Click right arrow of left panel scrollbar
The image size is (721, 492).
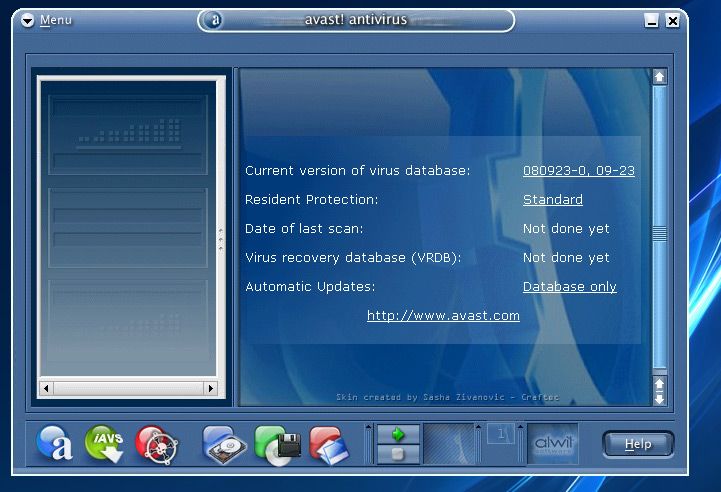211,389
